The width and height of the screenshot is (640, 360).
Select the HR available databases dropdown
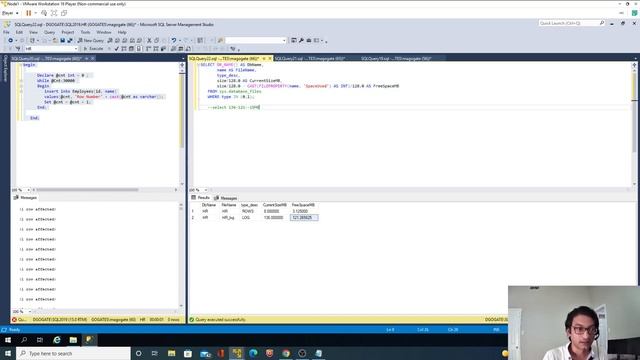point(51,49)
